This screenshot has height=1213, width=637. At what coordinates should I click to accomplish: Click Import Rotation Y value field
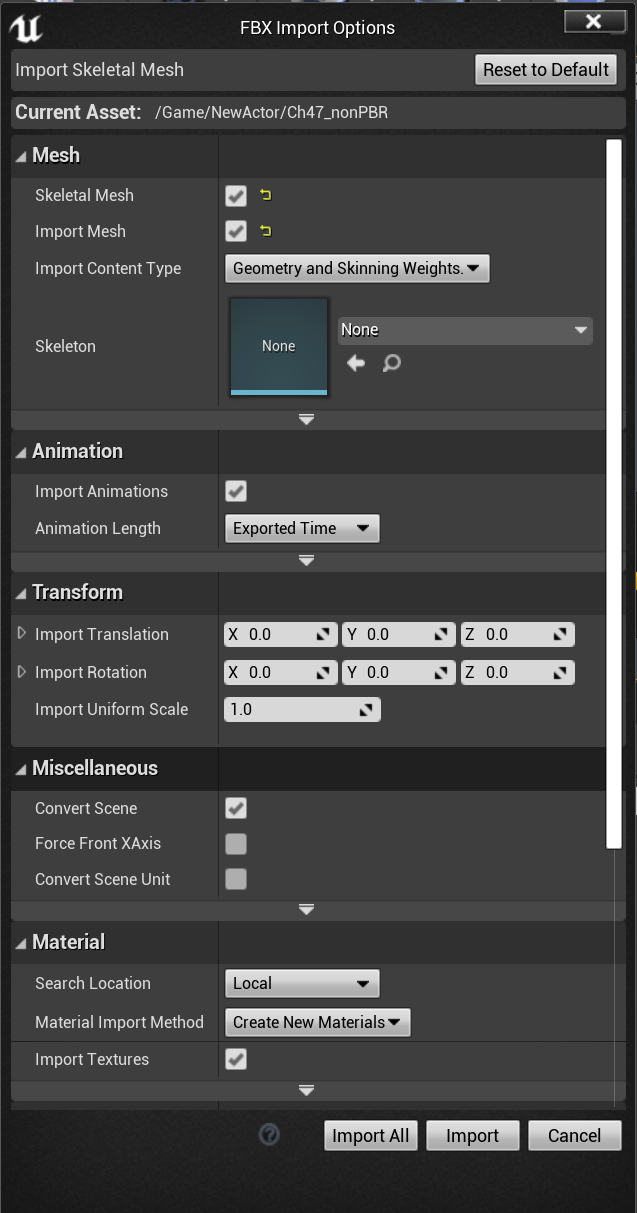tap(399, 672)
